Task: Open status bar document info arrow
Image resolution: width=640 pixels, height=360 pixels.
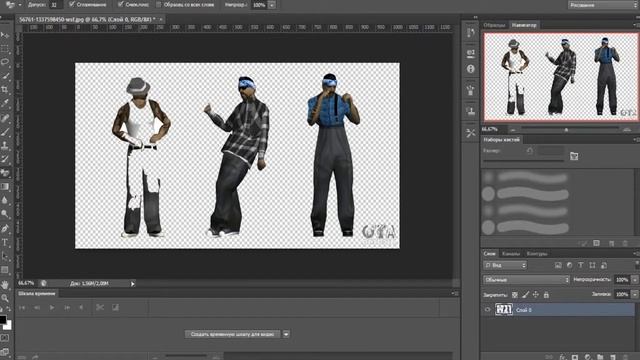Action: 133,284
